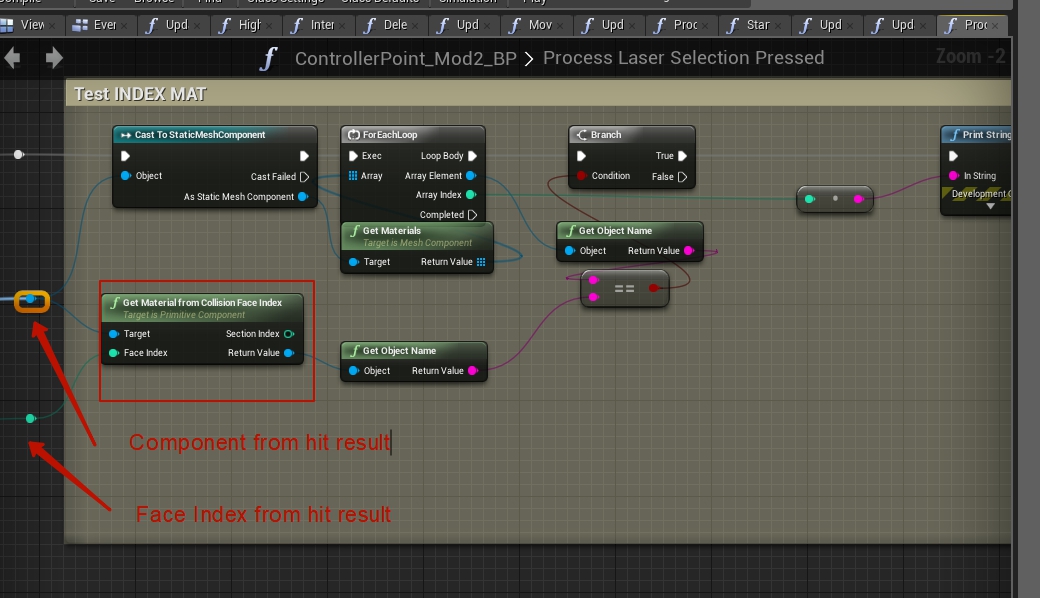Click ForEachLoop Completed exec pin
Viewport: 1040px width, 598px height.
pyautogui.click(x=472, y=214)
